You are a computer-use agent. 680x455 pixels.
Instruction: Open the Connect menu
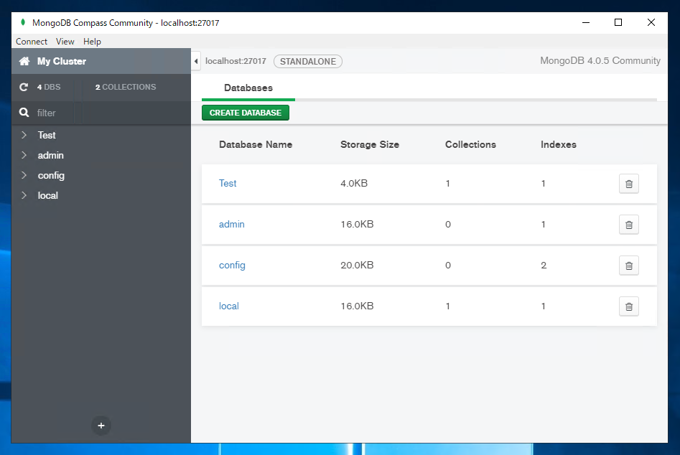(x=31, y=41)
